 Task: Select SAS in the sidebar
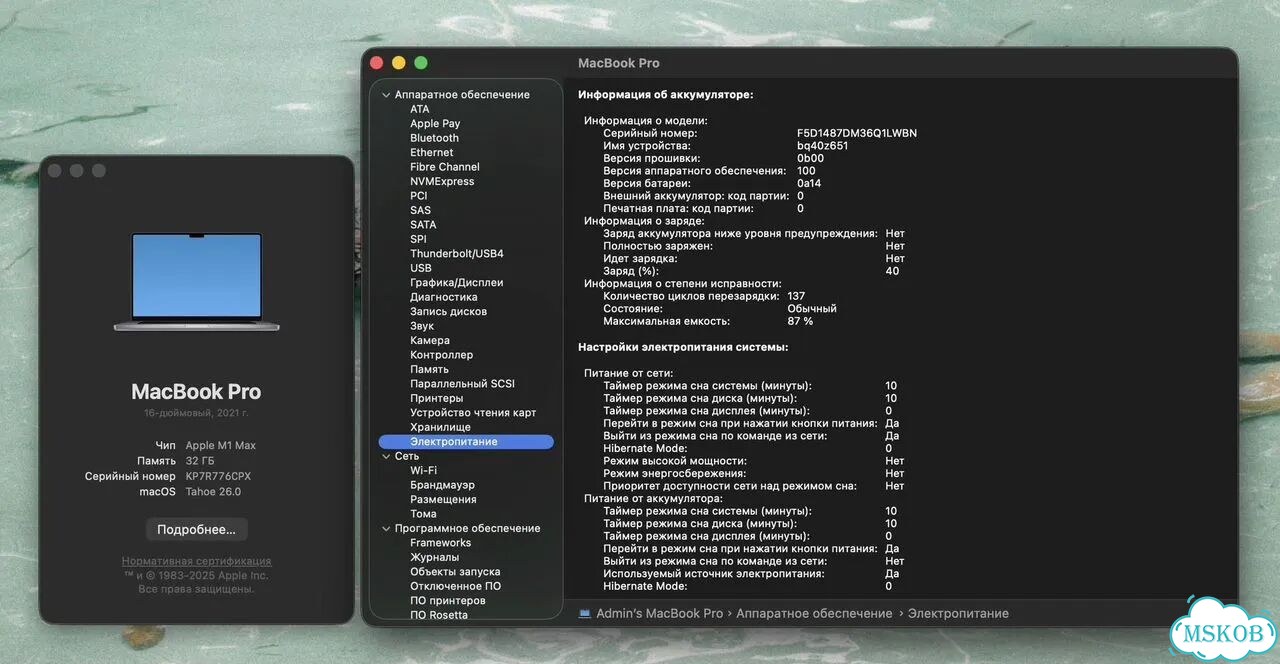point(420,210)
